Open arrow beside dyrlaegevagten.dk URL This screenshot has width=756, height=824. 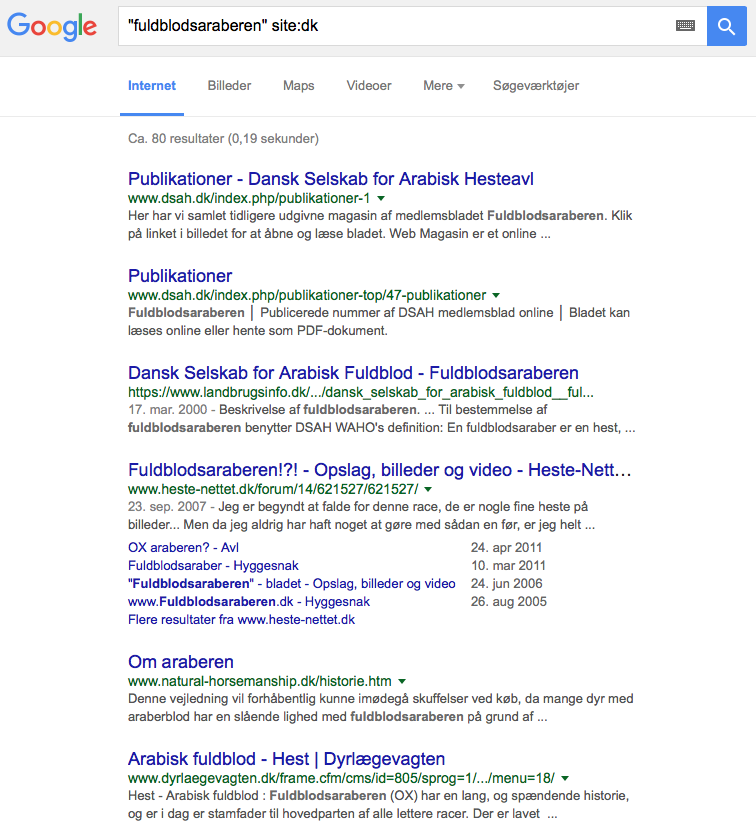coord(565,778)
